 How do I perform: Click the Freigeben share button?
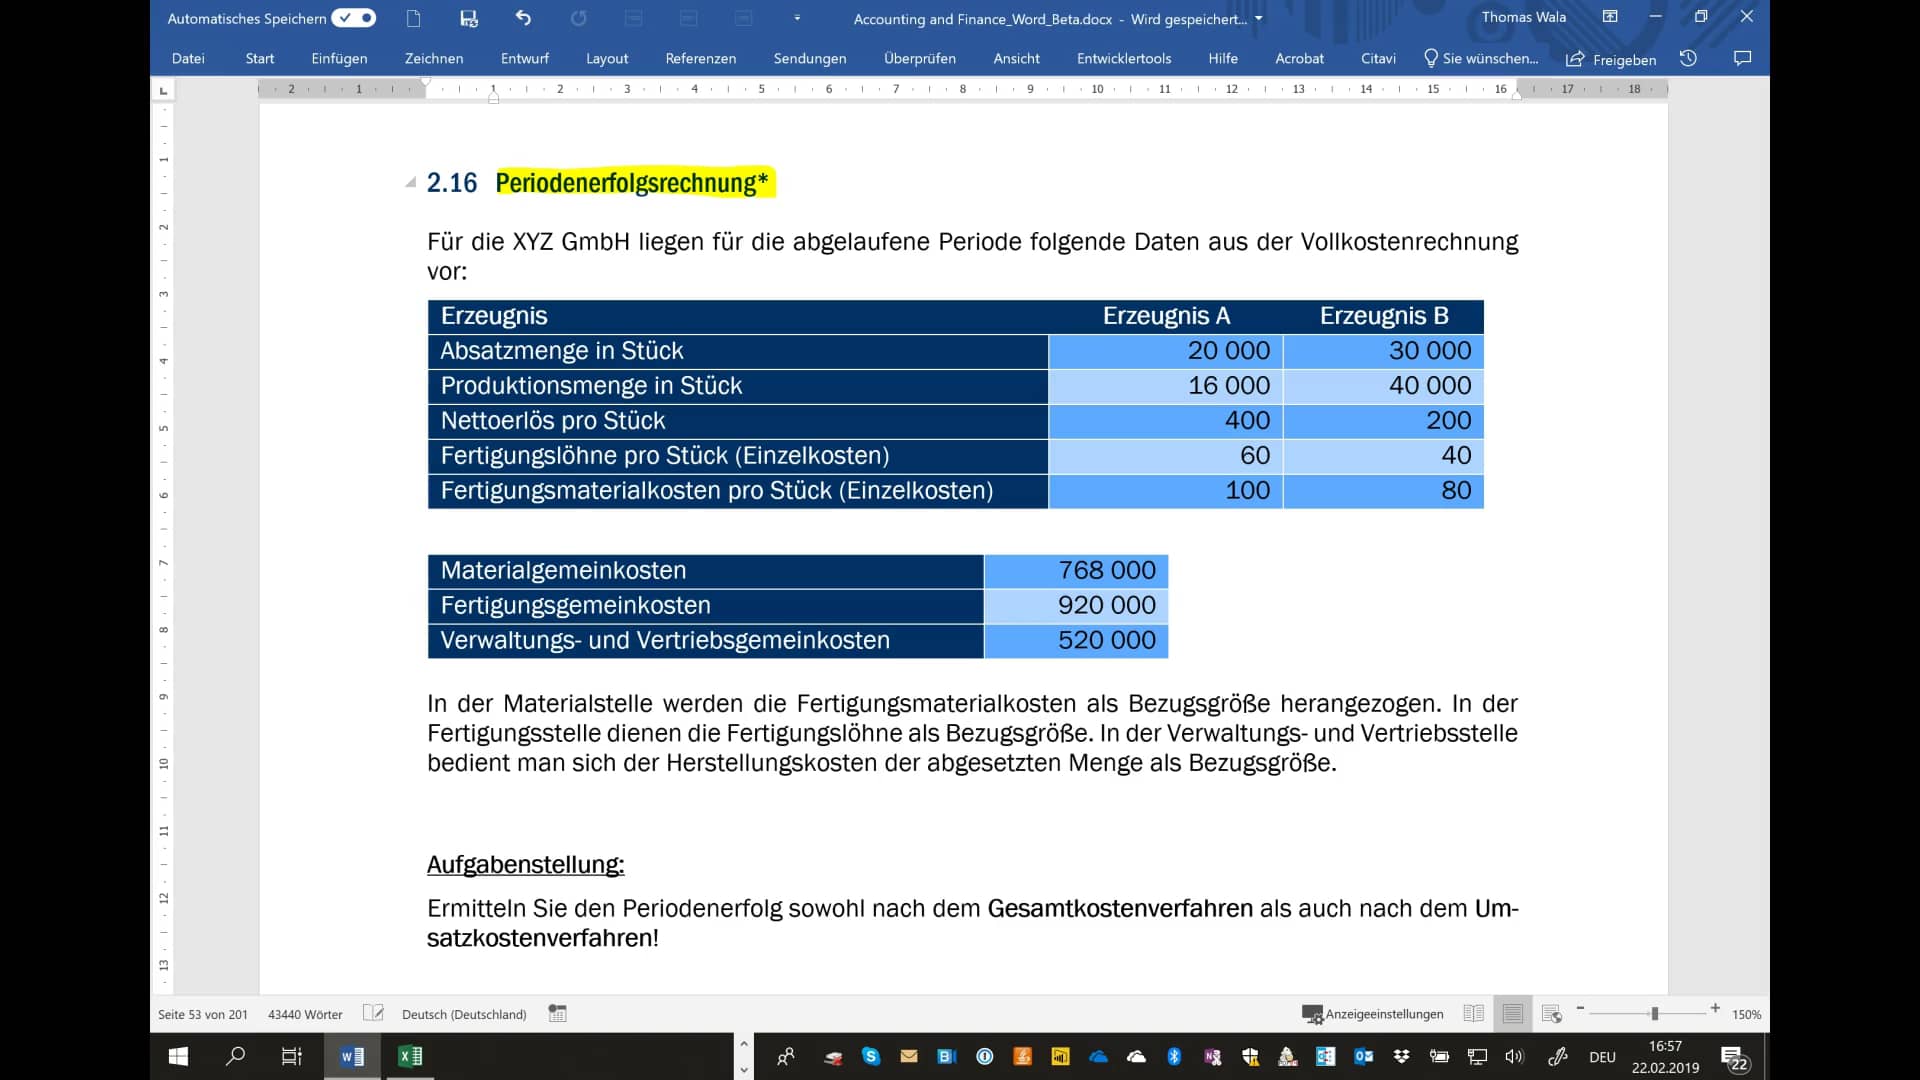pyautogui.click(x=1611, y=59)
